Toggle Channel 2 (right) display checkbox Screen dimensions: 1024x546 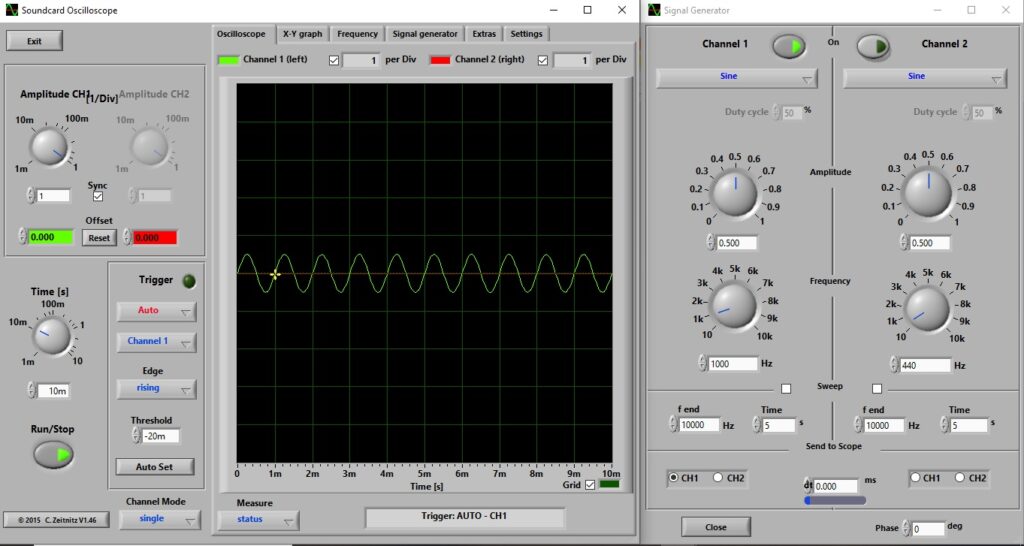(542, 60)
